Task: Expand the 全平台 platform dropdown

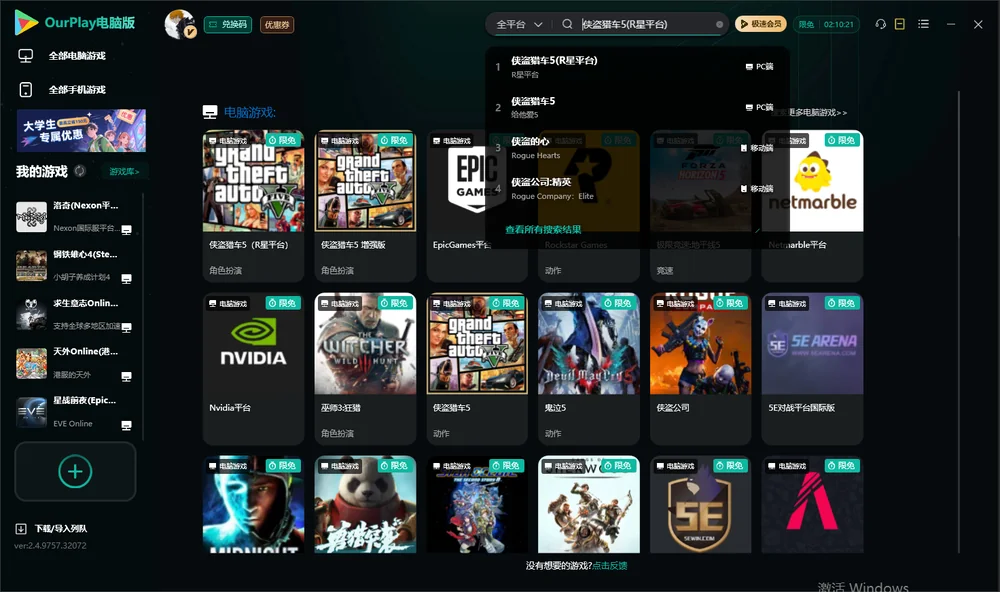Action: [x=519, y=24]
